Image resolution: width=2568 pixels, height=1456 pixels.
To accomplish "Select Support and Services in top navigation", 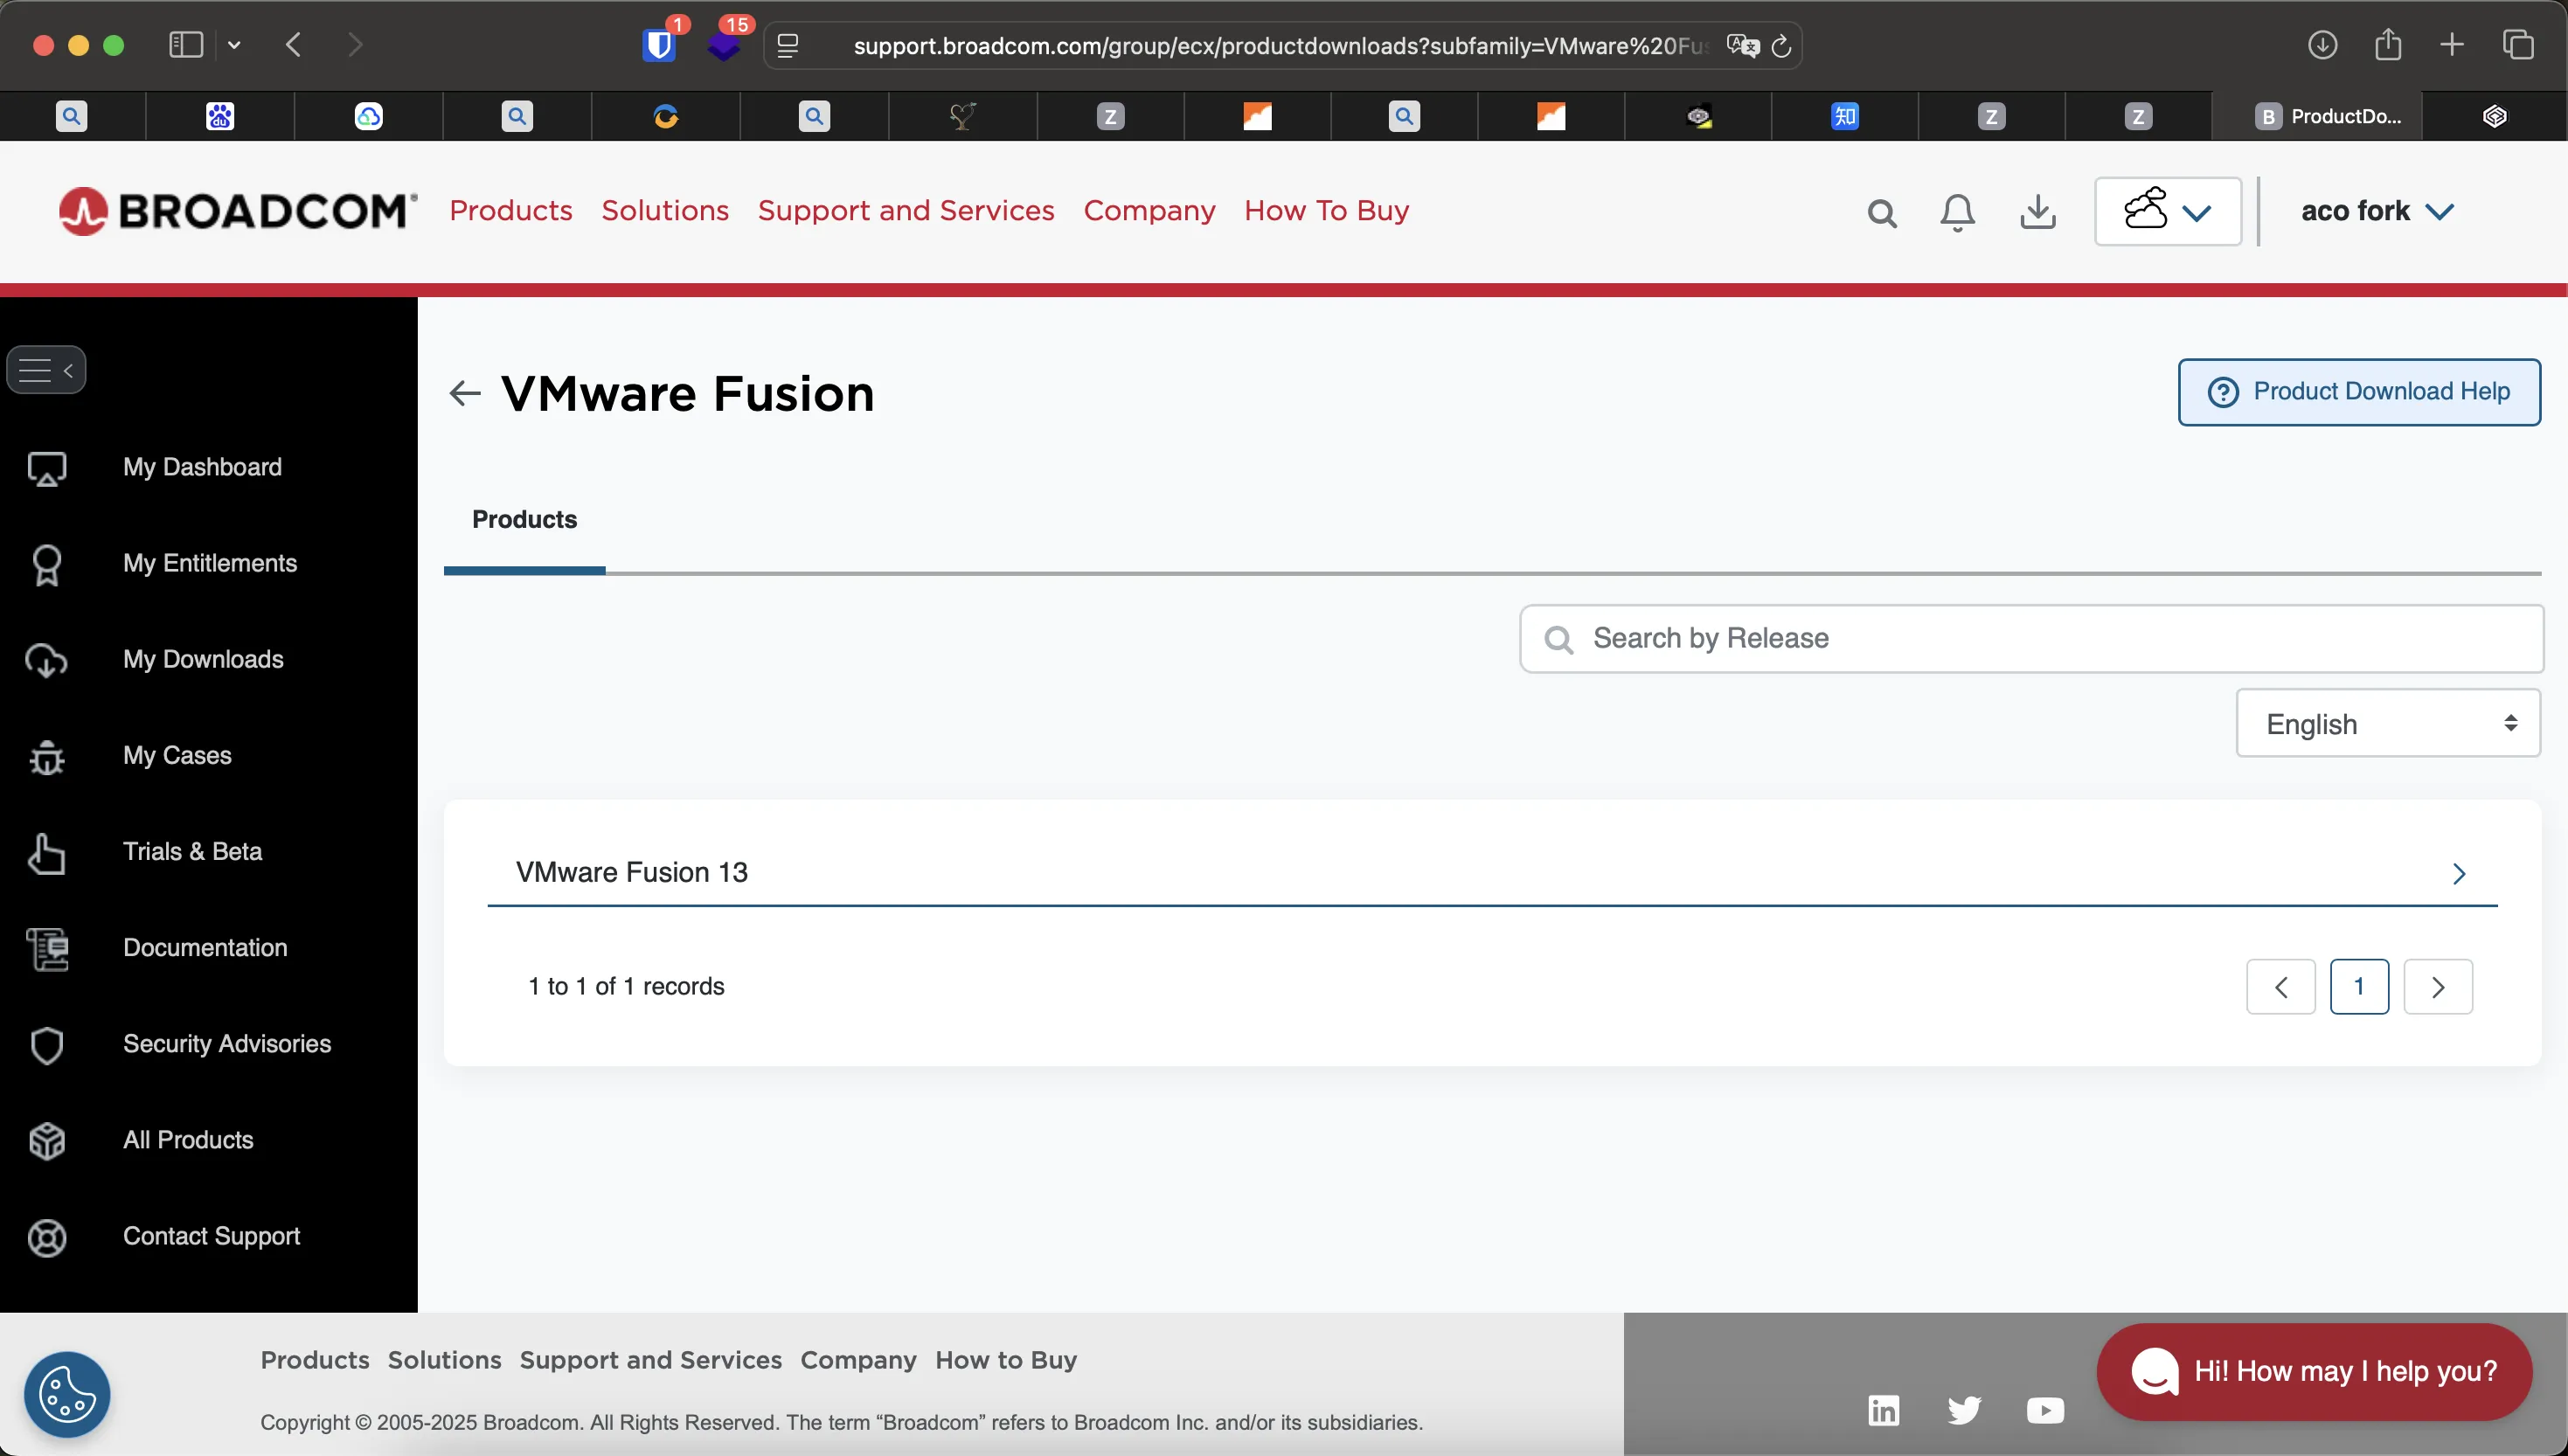I will tap(905, 210).
